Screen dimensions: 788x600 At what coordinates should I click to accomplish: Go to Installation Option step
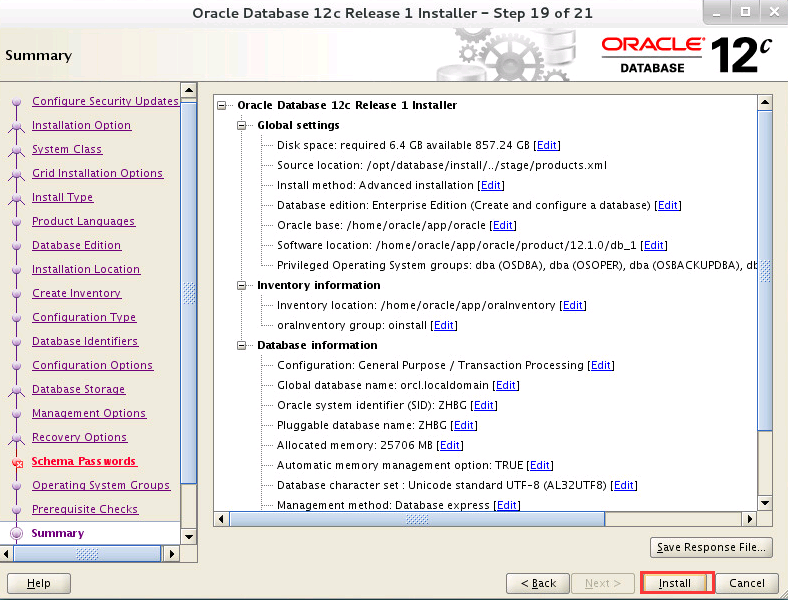click(x=81, y=125)
